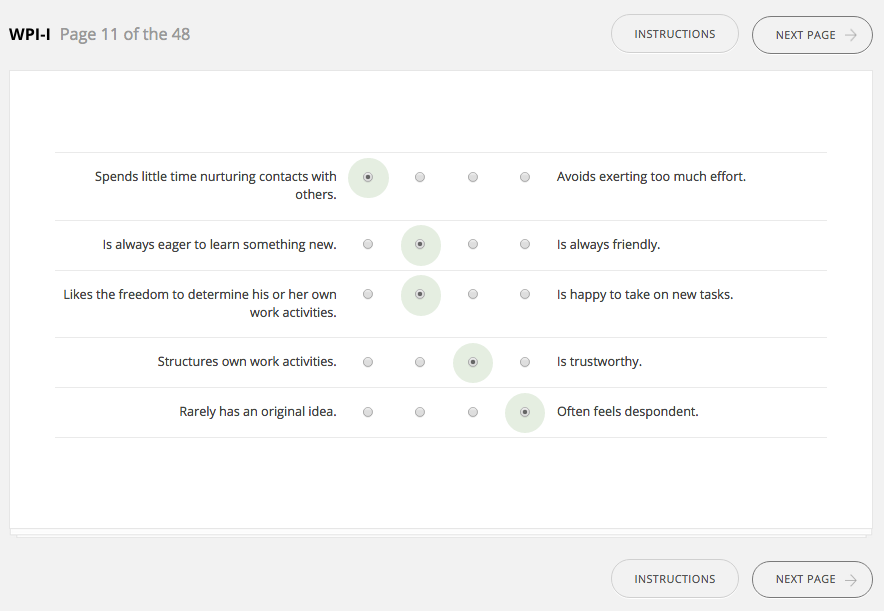Select second radio in 'Likes the freedom' row
This screenshot has height=611, width=884.
[420, 294]
